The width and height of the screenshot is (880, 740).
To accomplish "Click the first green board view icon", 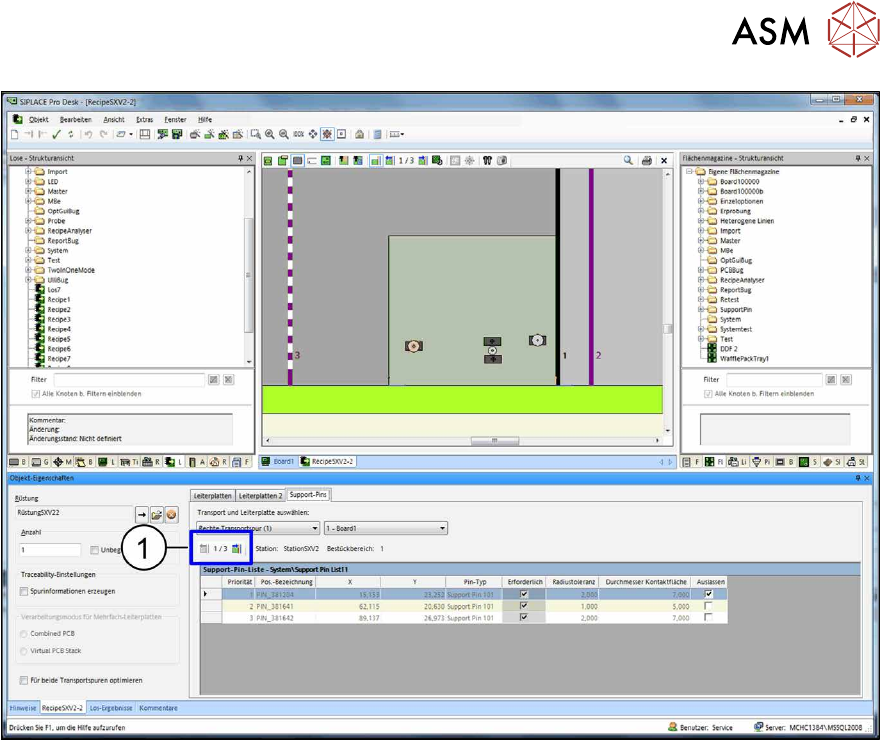I will 268,160.
